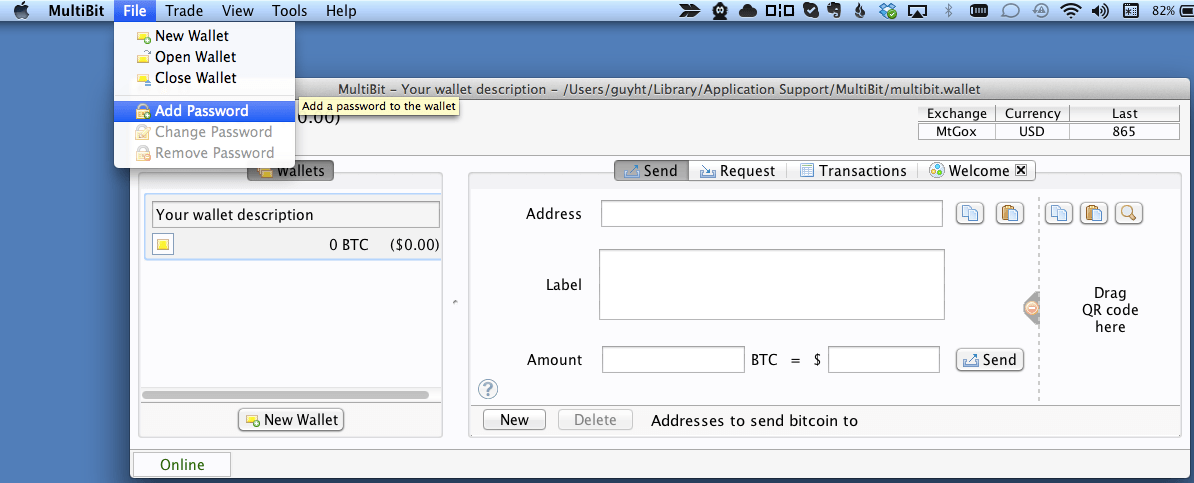Image resolution: width=1194 pixels, height=483 pixels.
Task: Click the New address button
Action: tap(515, 420)
